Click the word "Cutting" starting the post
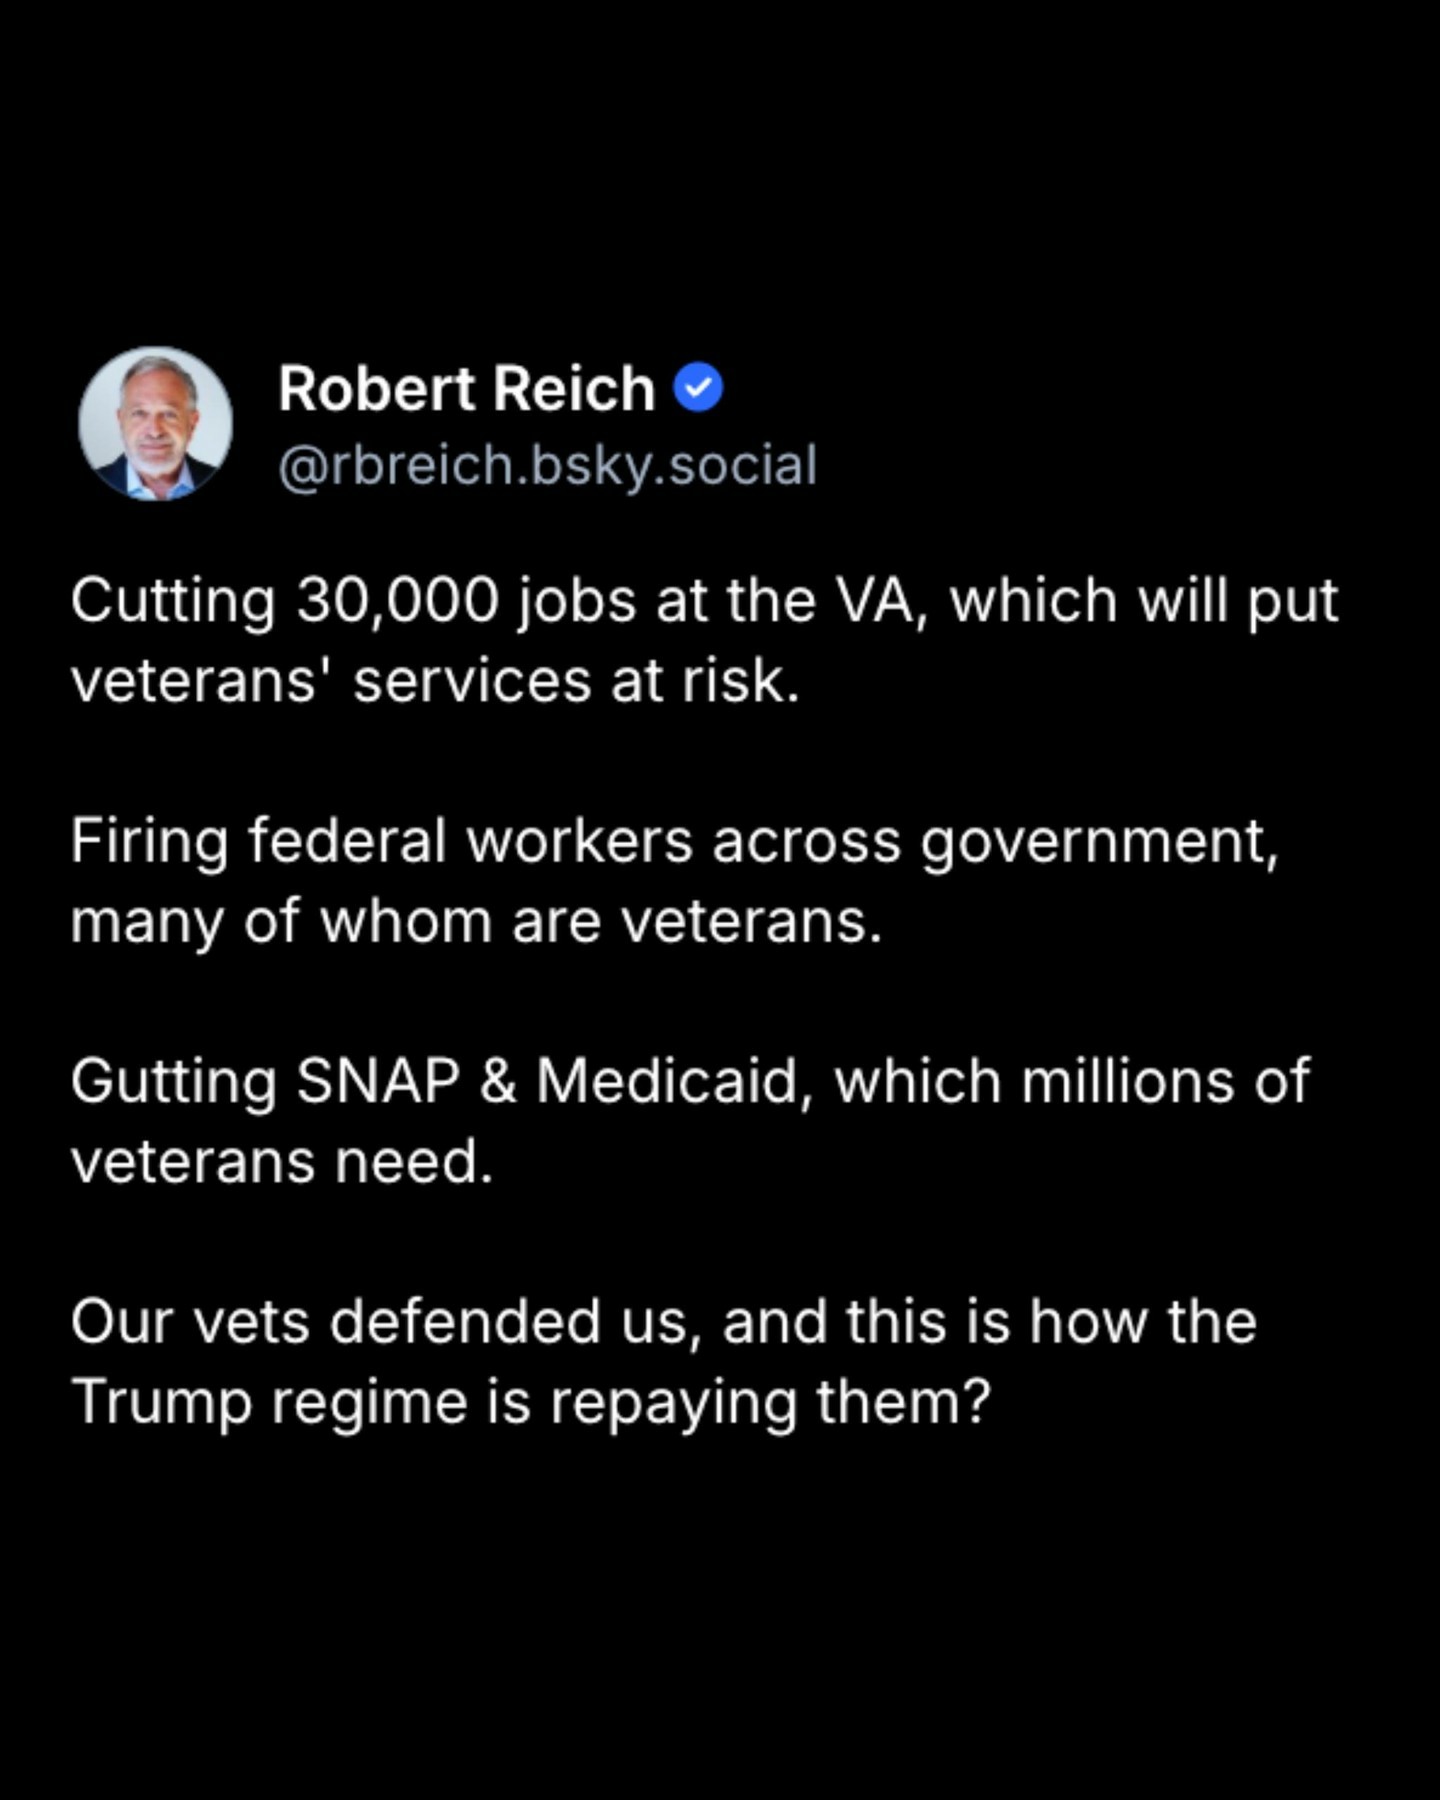The image size is (1440, 1800). pyautogui.click(x=172, y=602)
